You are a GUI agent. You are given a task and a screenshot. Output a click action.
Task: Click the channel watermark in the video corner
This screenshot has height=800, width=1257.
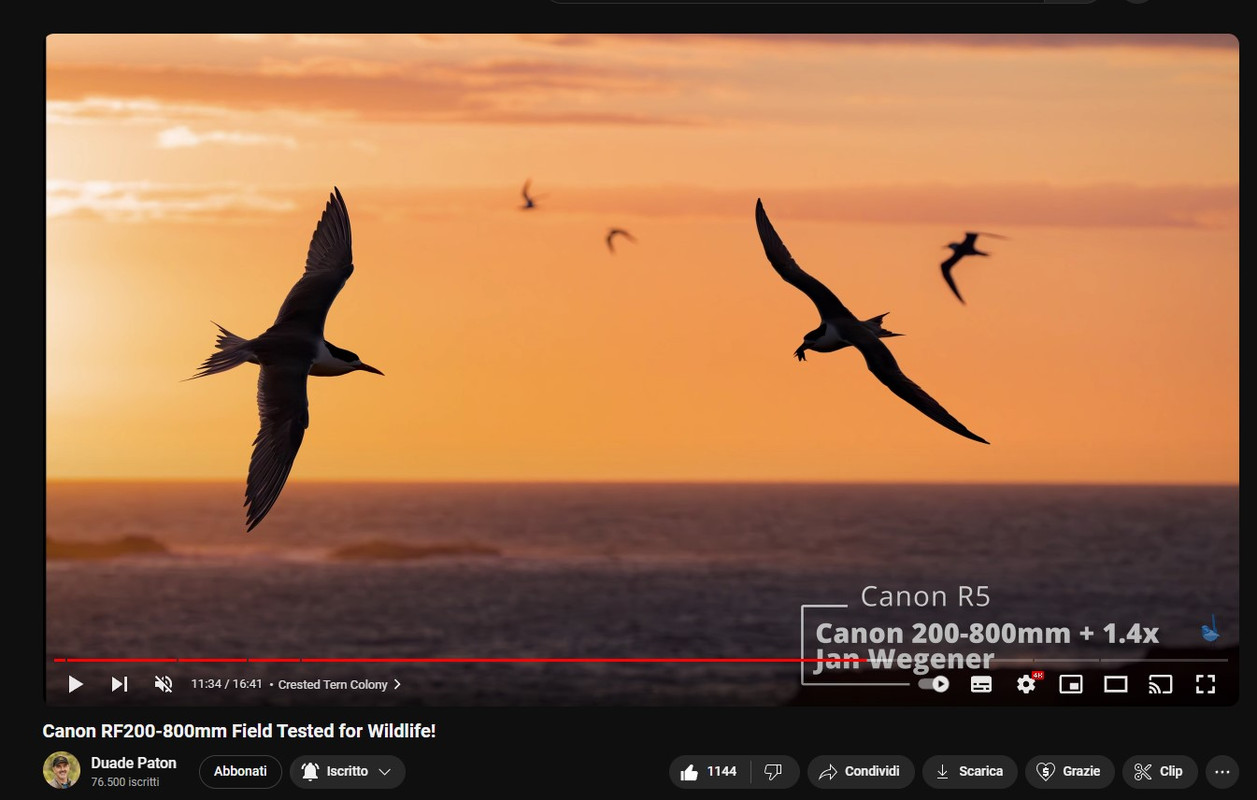pos(1210,629)
